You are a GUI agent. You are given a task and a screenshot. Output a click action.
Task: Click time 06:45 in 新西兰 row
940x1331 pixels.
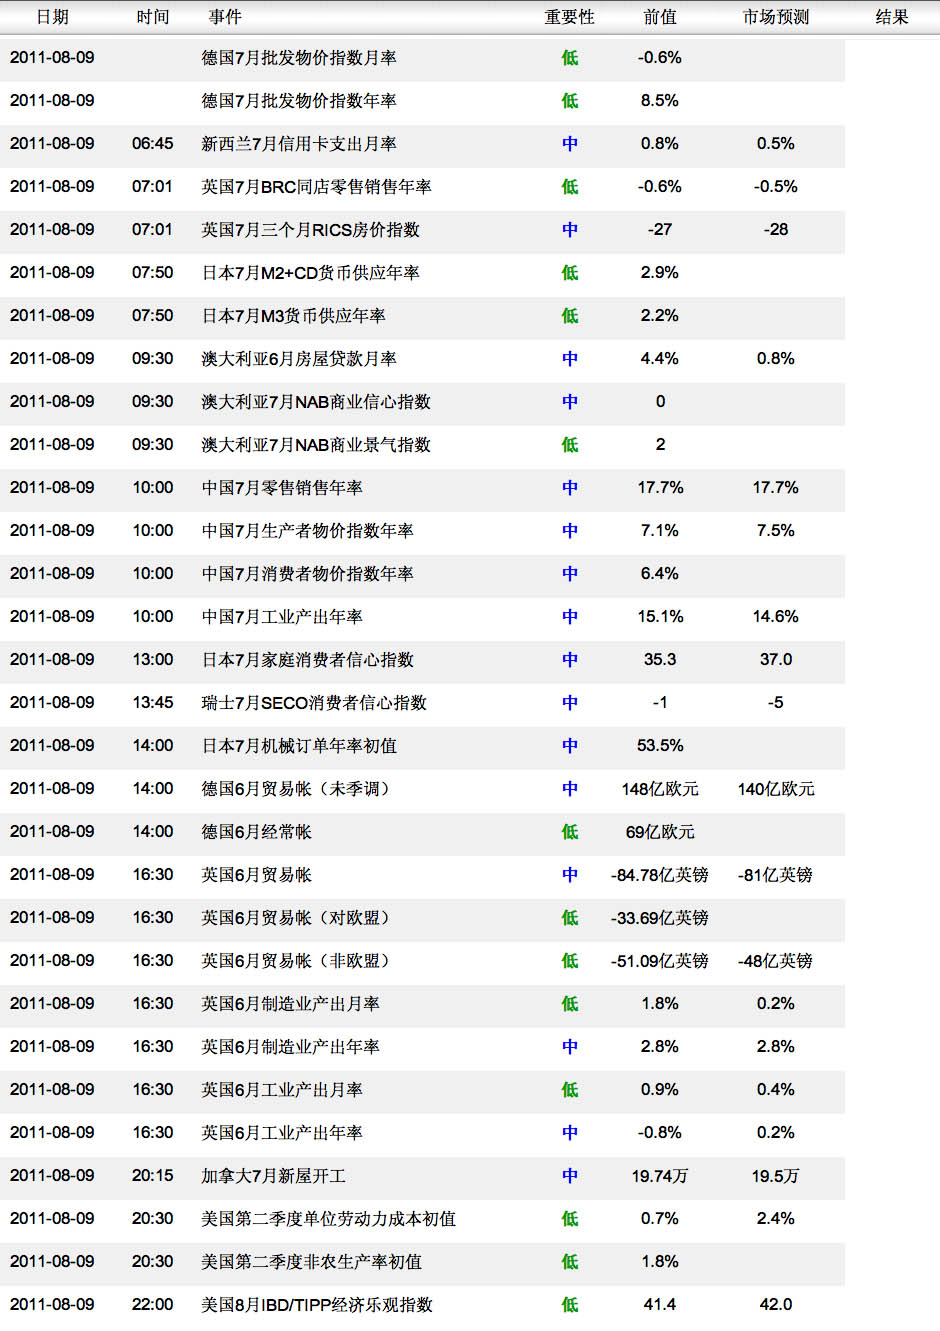tap(153, 144)
